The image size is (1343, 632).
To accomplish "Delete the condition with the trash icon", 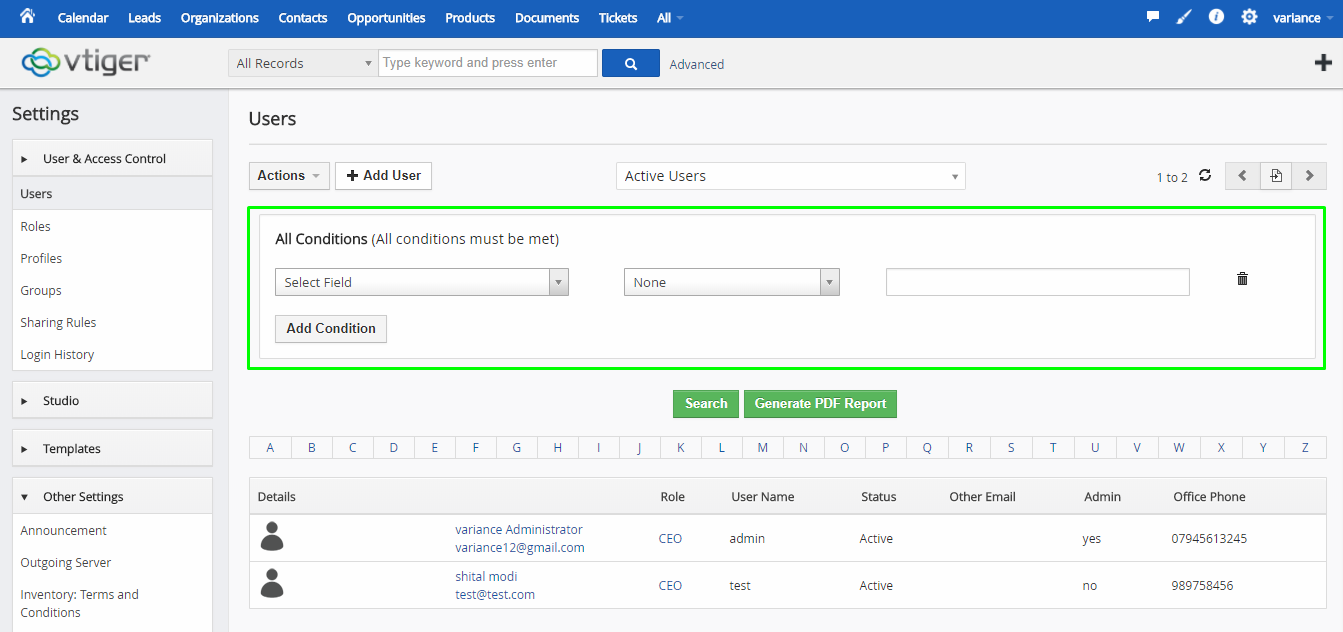I will pos(1242,279).
